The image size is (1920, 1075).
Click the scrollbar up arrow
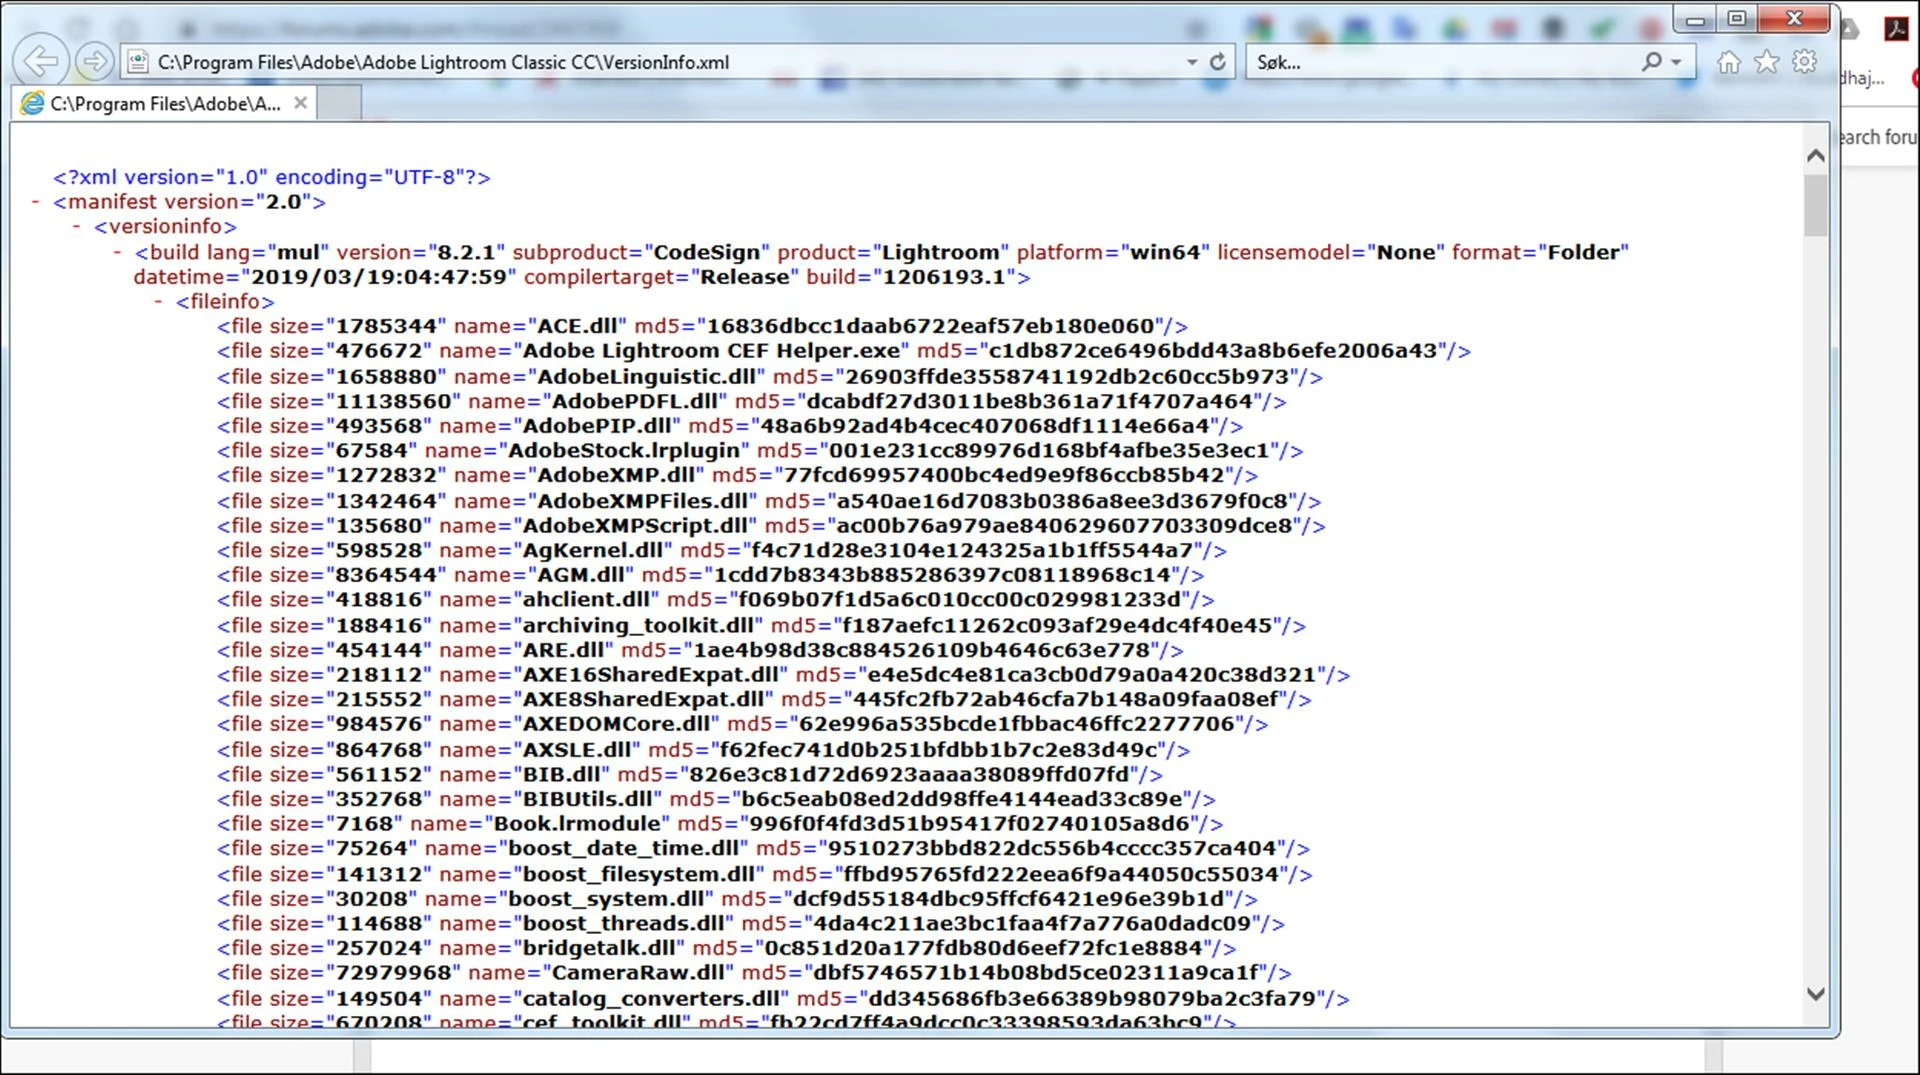click(x=1816, y=156)
